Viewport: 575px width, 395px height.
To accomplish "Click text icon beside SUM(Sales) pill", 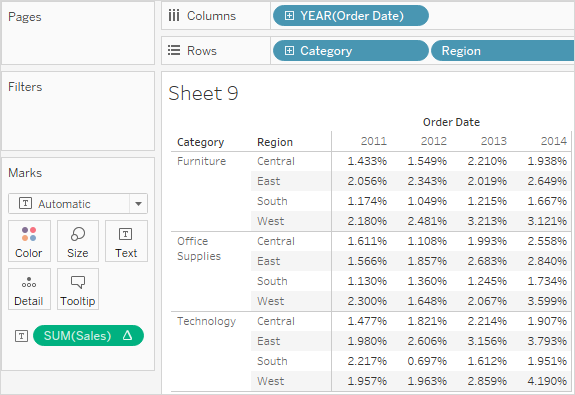I will tap(21, 336).
